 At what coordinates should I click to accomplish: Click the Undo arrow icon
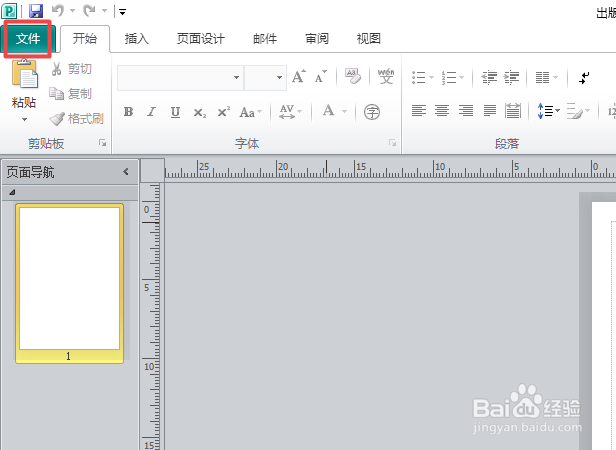click(x=58, y=11)
